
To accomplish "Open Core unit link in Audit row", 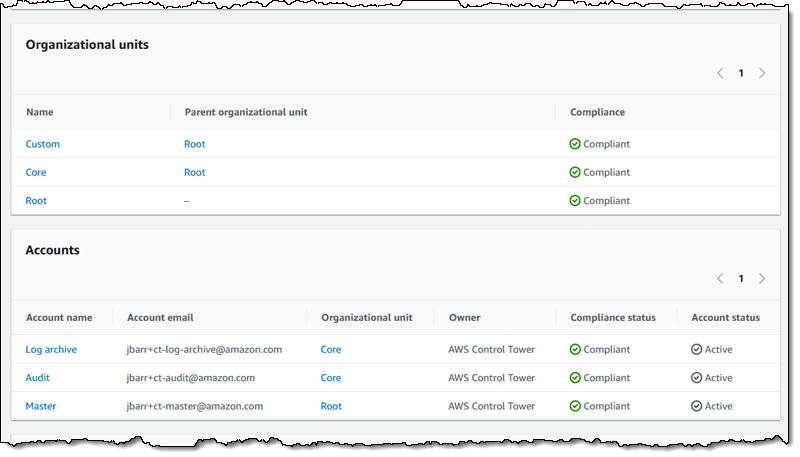I will click(x=331, y=378).
